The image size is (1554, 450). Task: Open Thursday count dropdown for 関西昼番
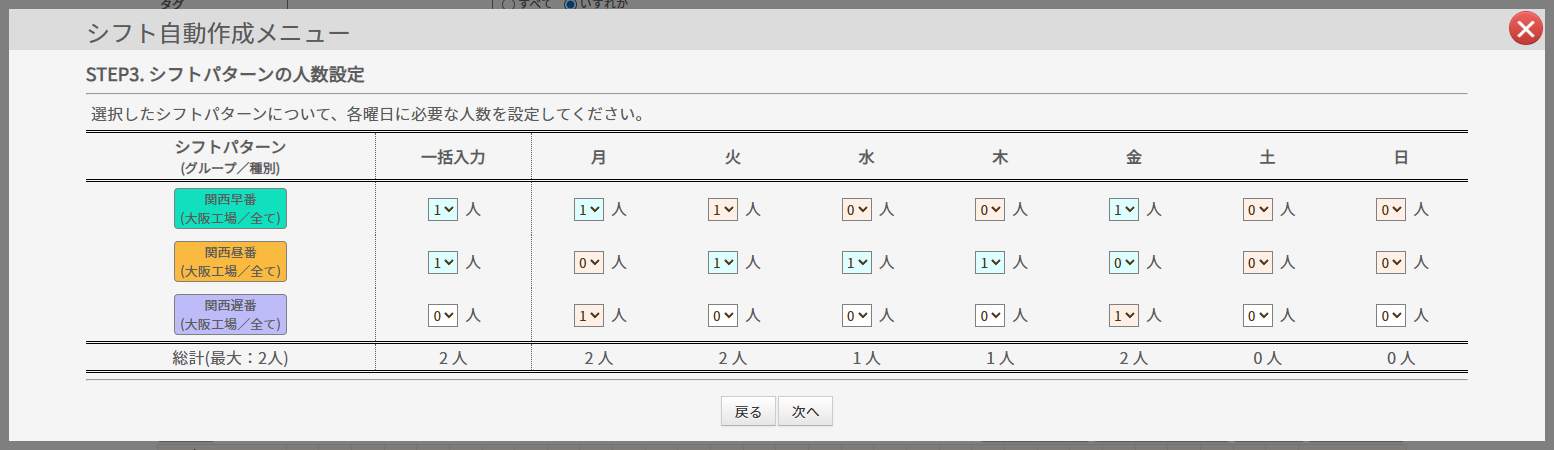[990, 262]
